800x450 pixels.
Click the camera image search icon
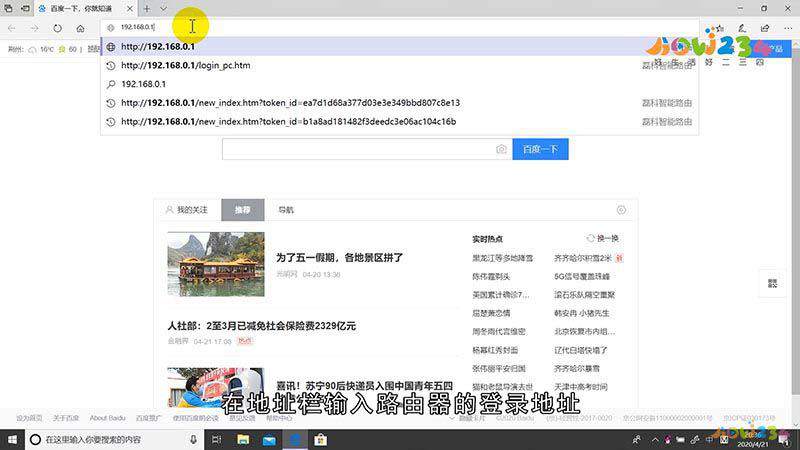[x=501, y=149]
